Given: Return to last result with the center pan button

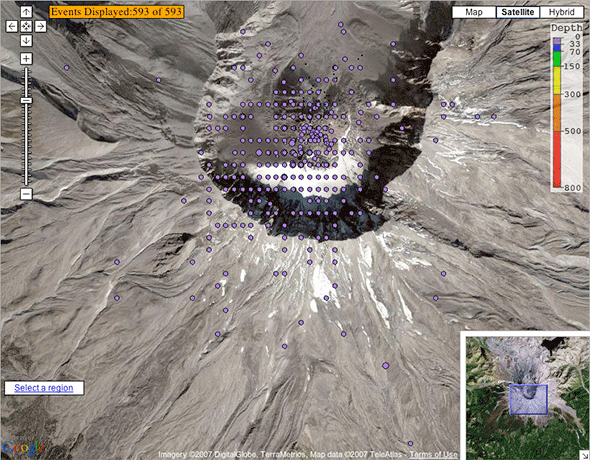Looking at the screenshot, I should pos(26,26).
